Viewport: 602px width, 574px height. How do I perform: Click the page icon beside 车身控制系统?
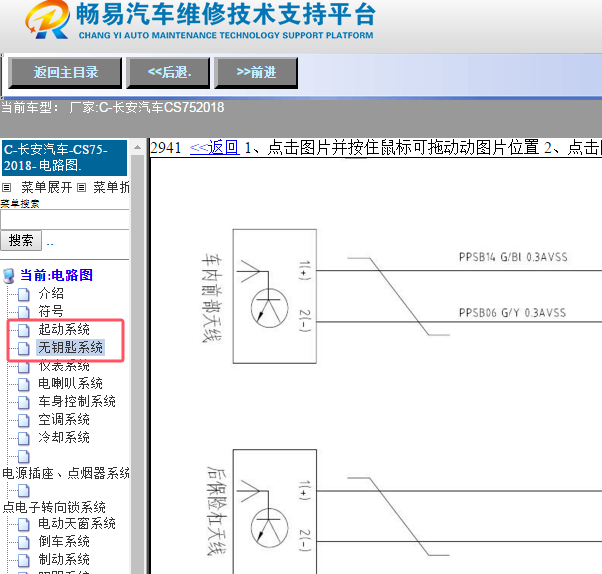tap(23, 402)
